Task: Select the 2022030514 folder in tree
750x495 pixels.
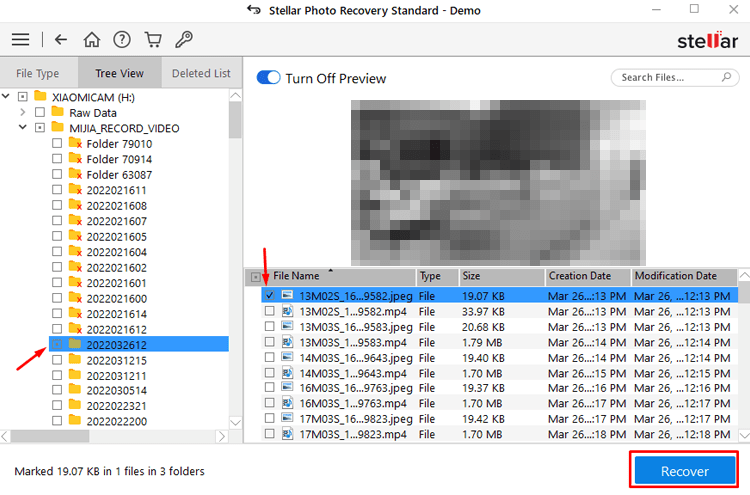Action: pos(117,391)
